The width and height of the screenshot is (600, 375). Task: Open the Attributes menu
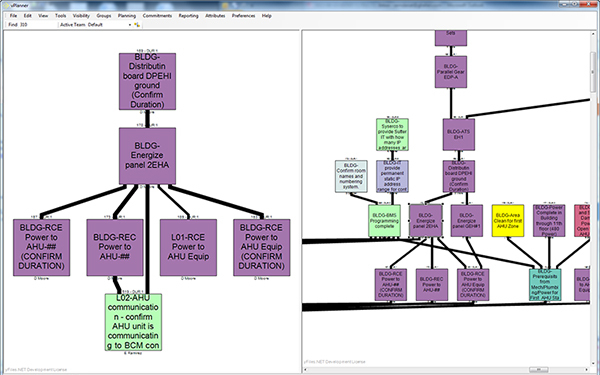tap(215, 16)
